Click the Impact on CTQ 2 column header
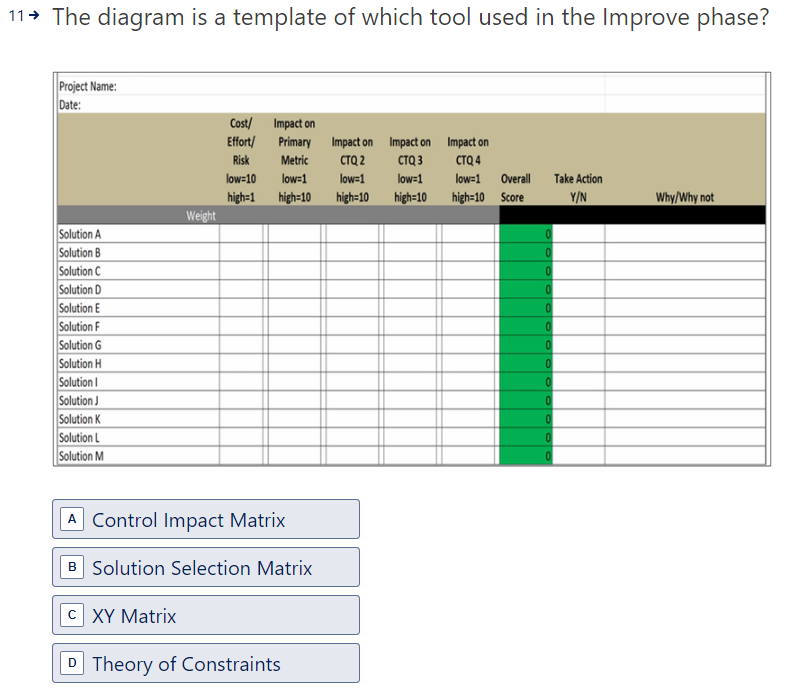Screen dimensions: 807x689 tap(352, 160)
